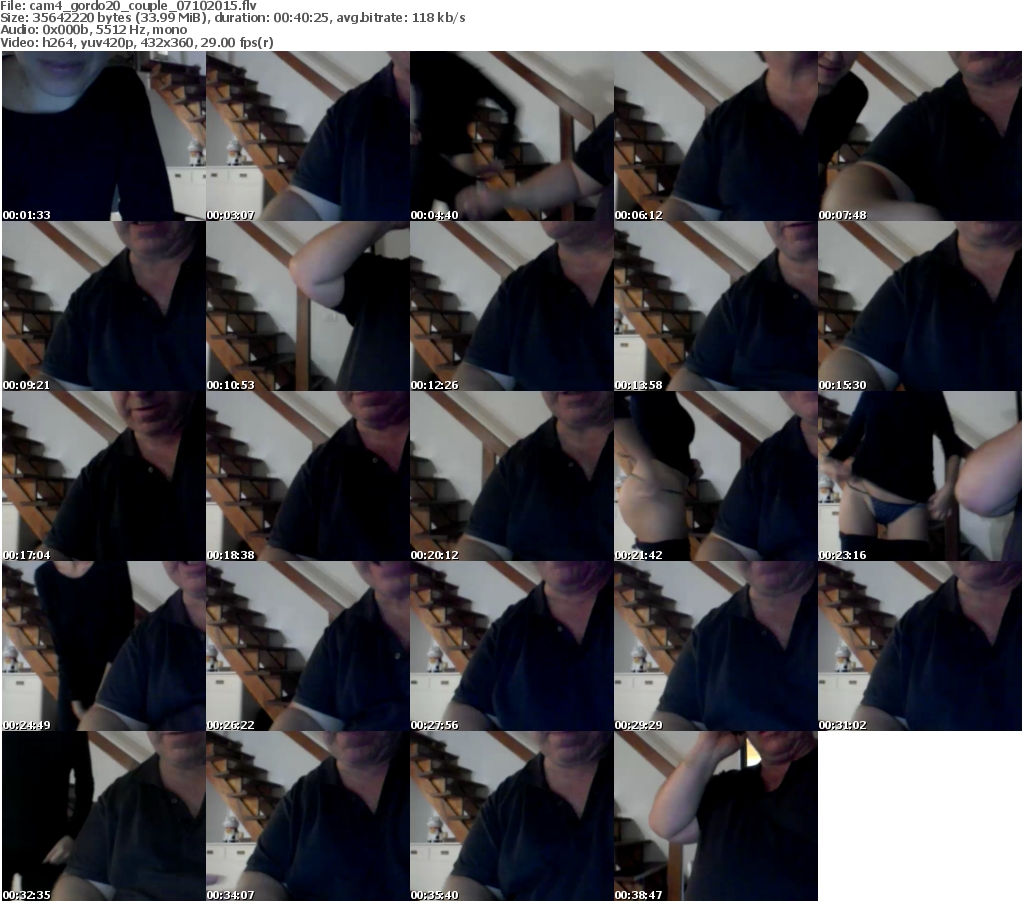The height and width of the screenshot is (901, 1024).
Task: Click the 'Video: h264, yuv420p' header line
Action: click(136, 42)
